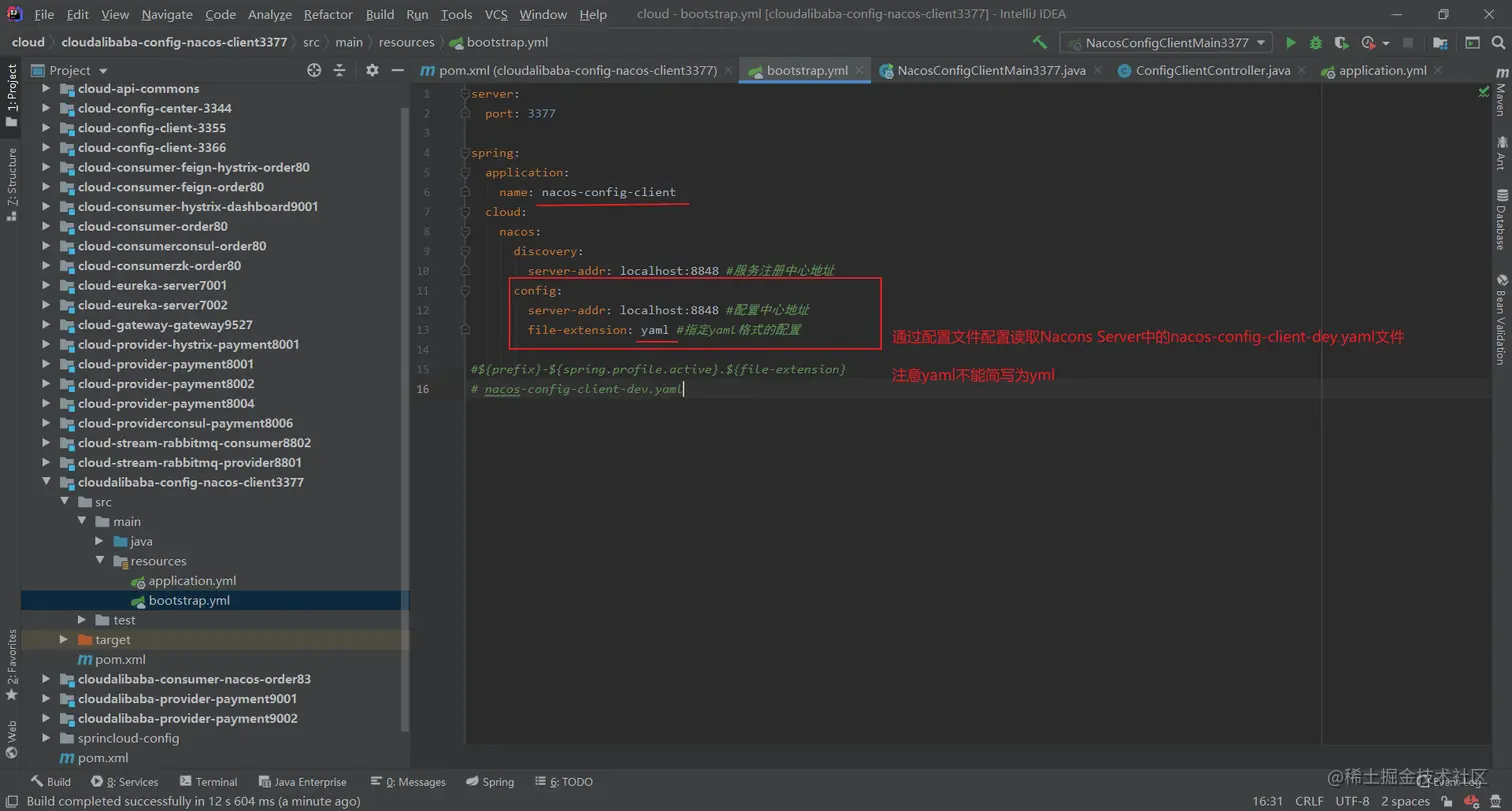Open the Bean Validation tool window
This screenshot has width=1512, height=811.
tap(1501, 319)
